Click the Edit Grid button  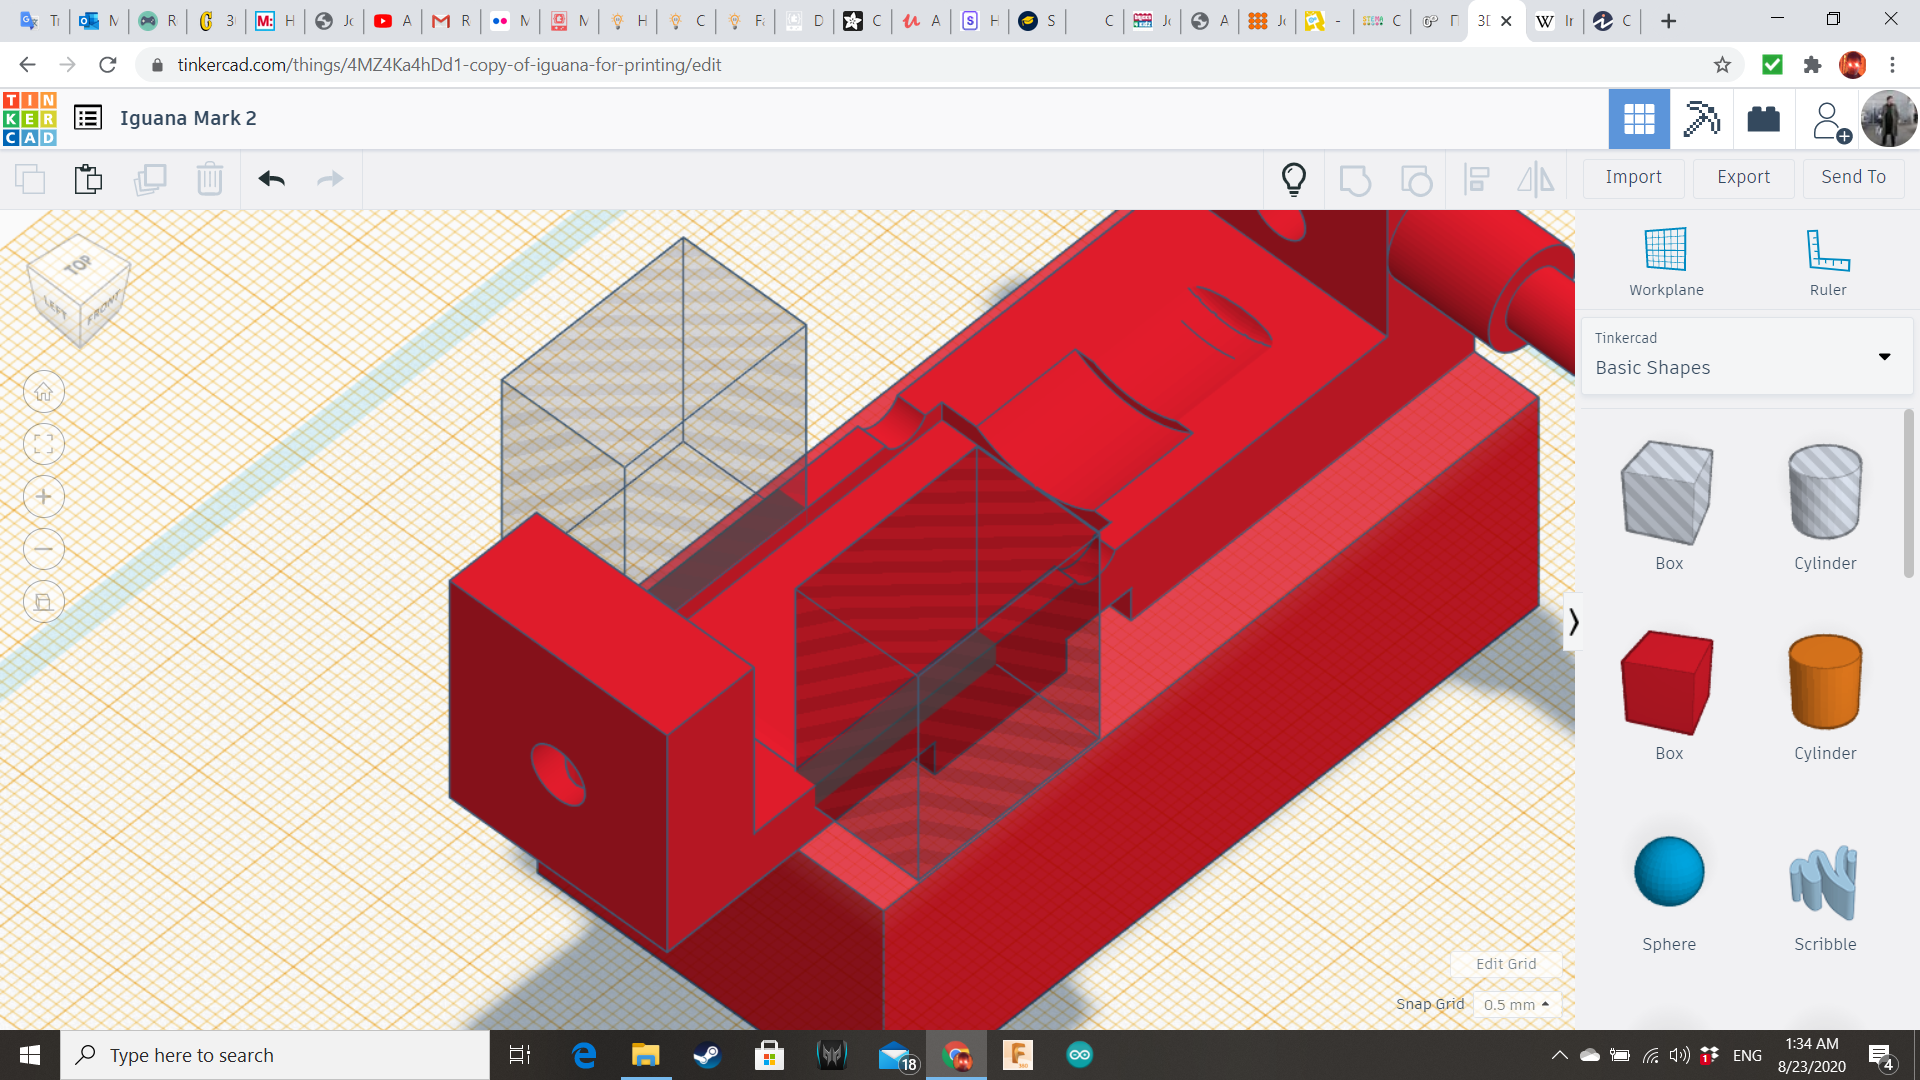coord(1506,964)
